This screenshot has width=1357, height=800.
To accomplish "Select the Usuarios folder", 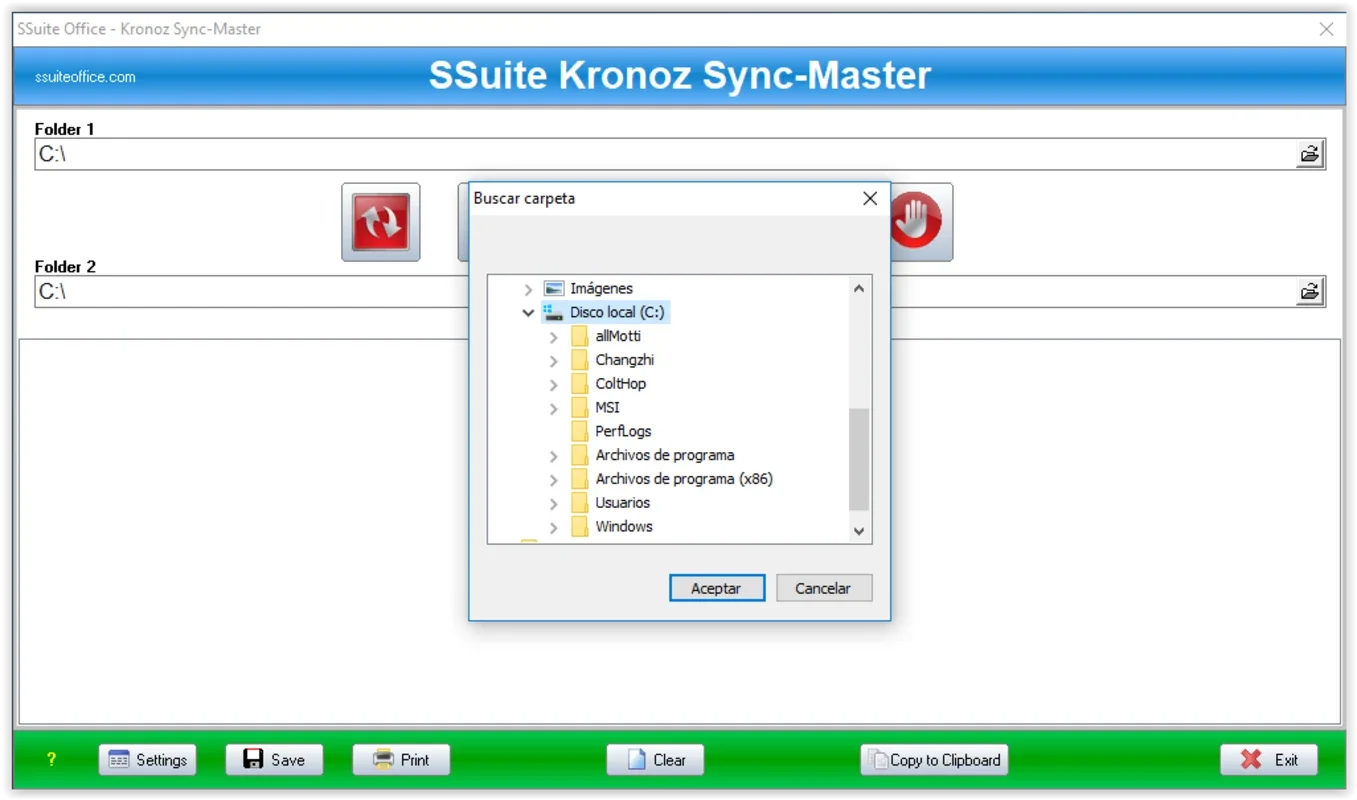I will (x=623, y=503).
